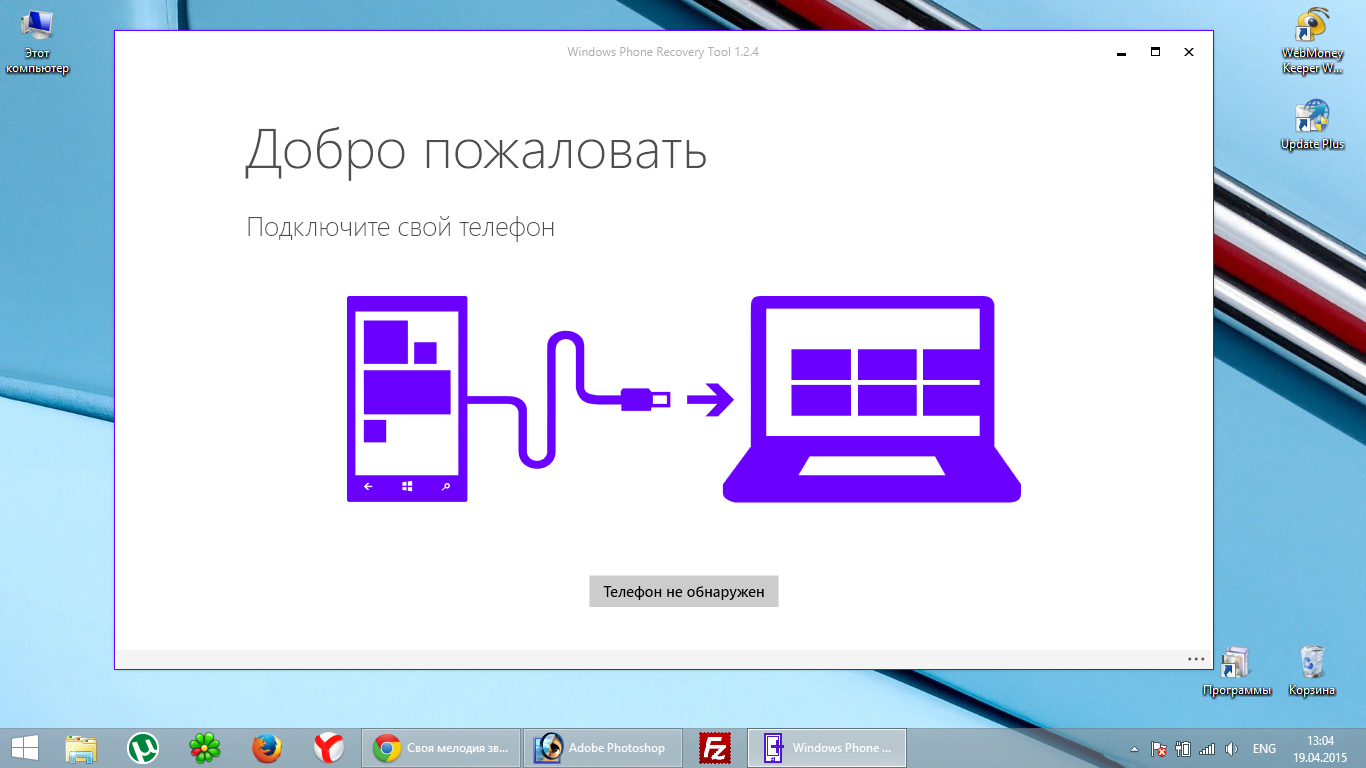
Task: Launch Yandex browser from the taskbar
Action: pos(329,747)
